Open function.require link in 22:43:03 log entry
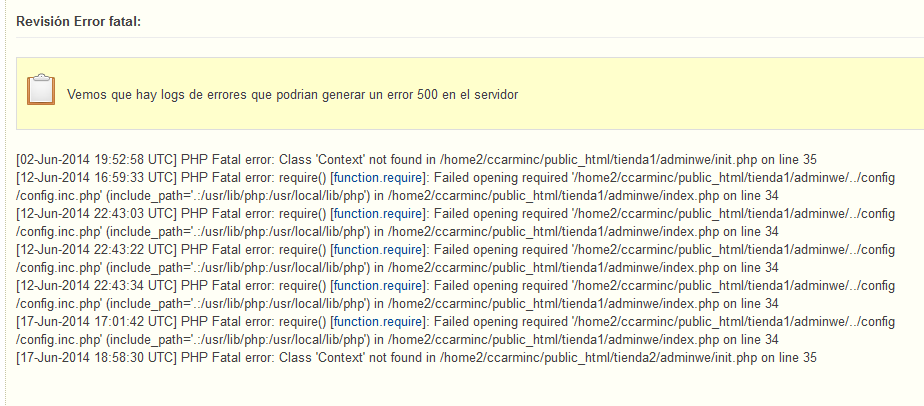The width and height of the screenshot is (924, 406). point(378,213)
